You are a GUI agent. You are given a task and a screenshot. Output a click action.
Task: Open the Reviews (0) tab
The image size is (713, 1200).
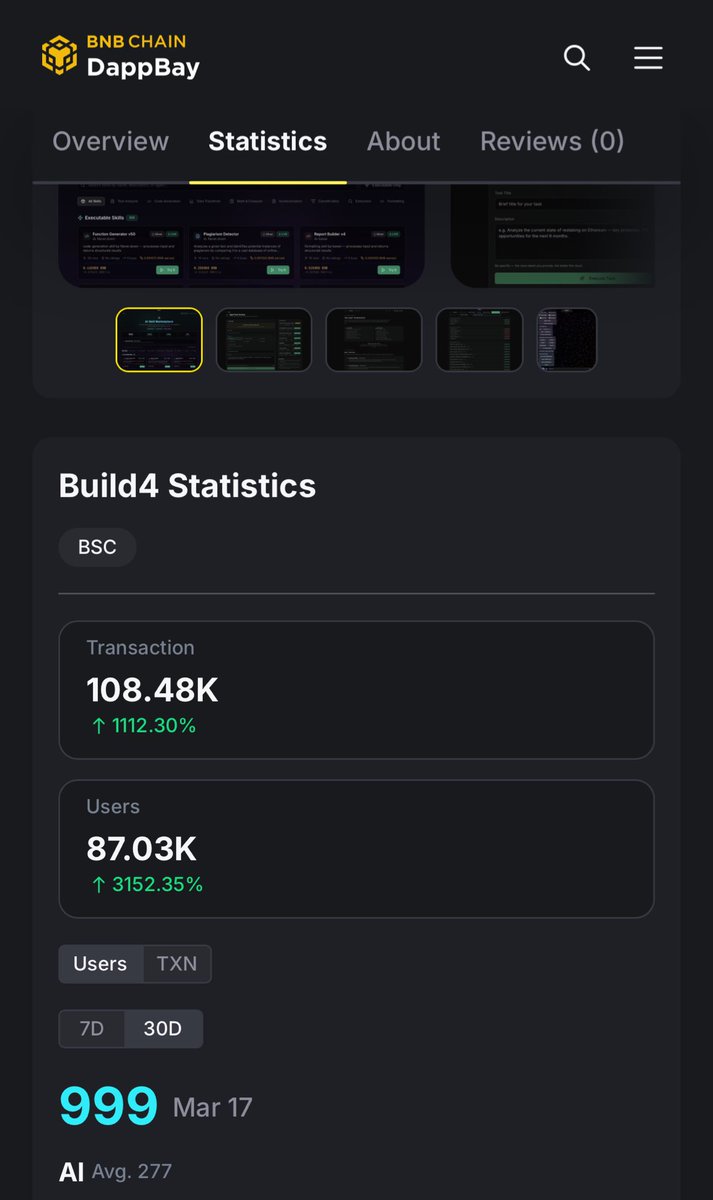point(552,141)
